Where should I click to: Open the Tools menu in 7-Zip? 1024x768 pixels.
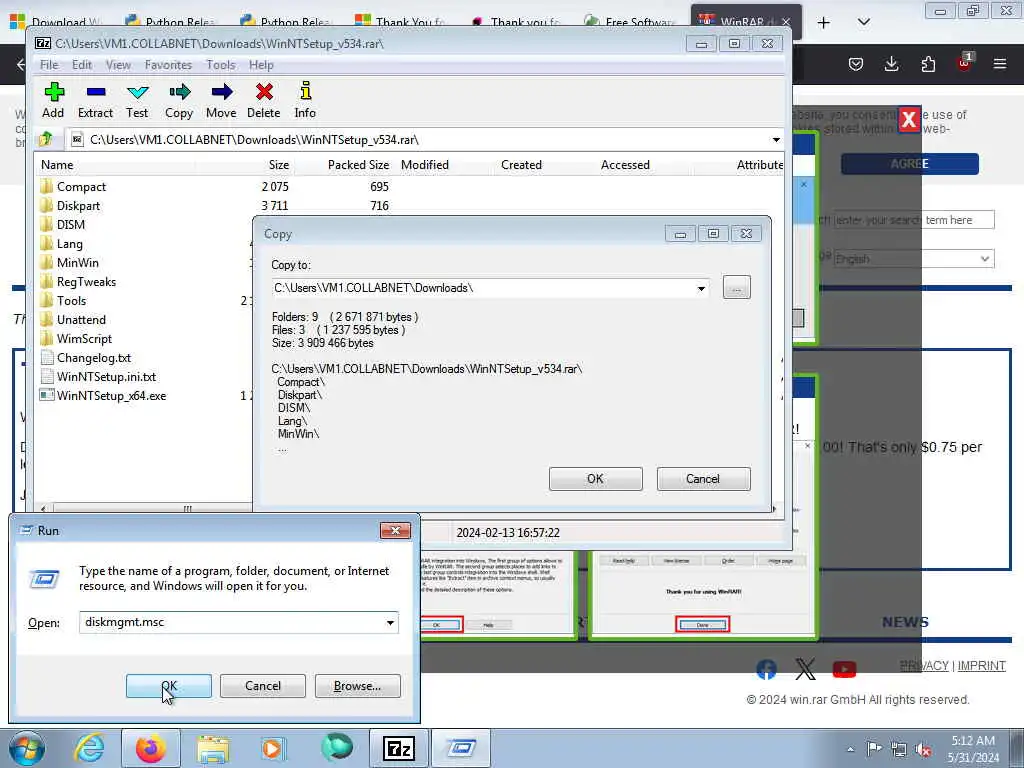point(221,65)
